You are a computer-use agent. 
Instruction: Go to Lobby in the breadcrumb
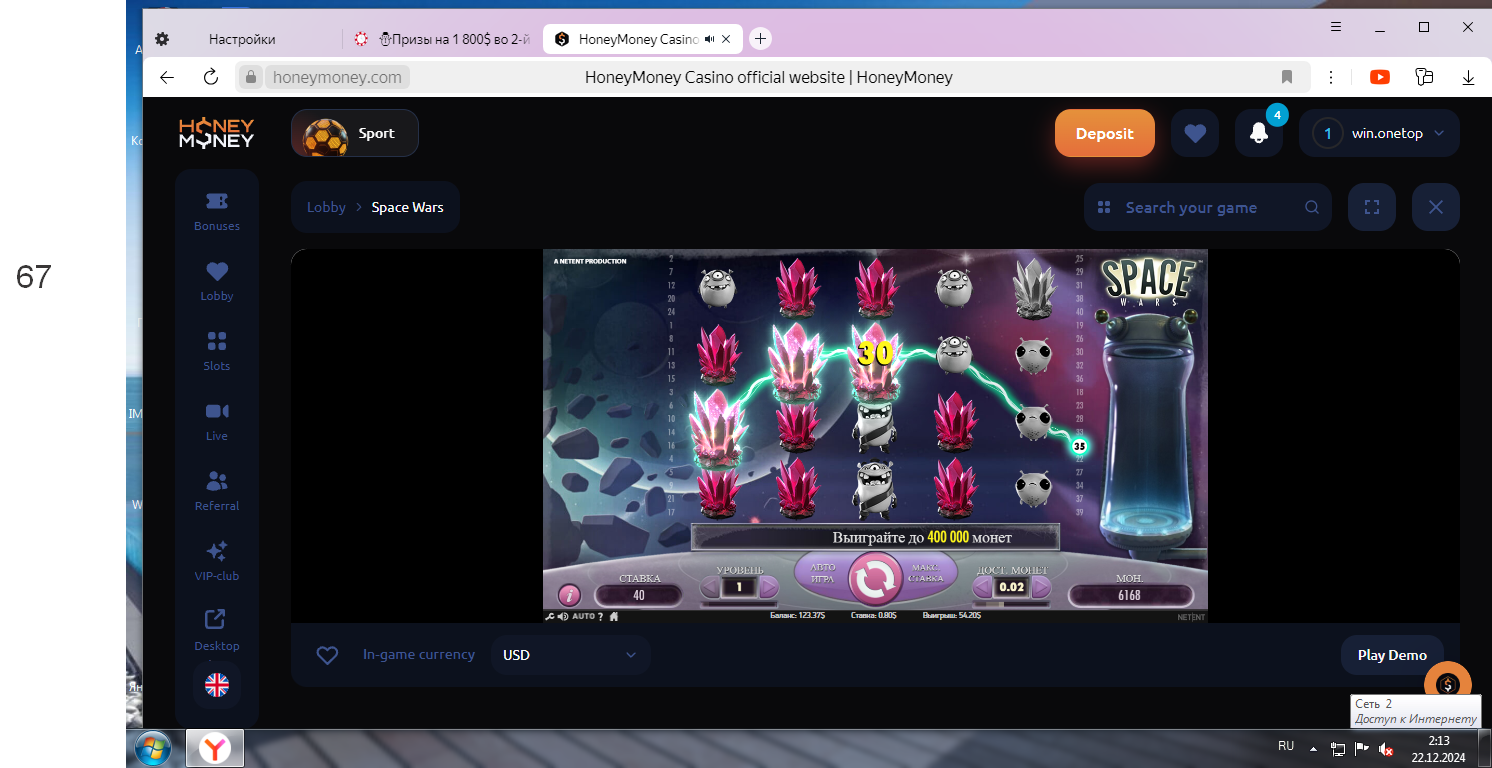point(326,207)
